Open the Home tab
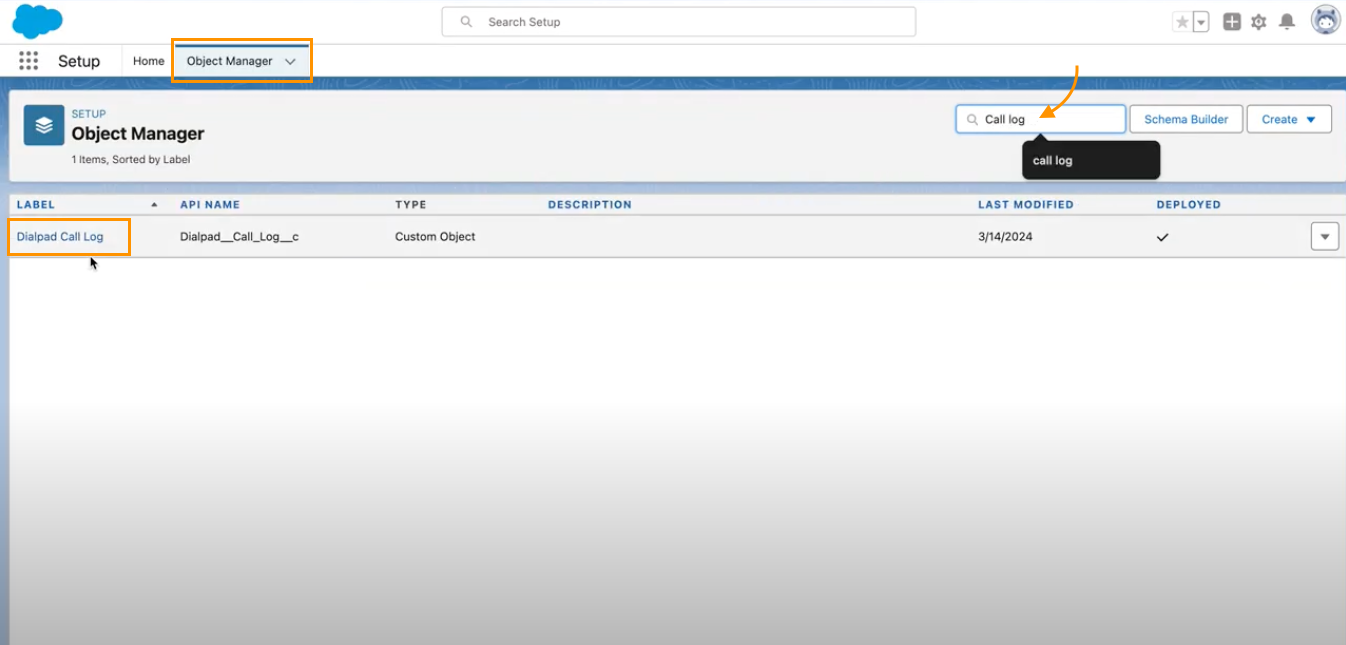The width and height of the screenshot is (1346, 645). coord(148,61)
